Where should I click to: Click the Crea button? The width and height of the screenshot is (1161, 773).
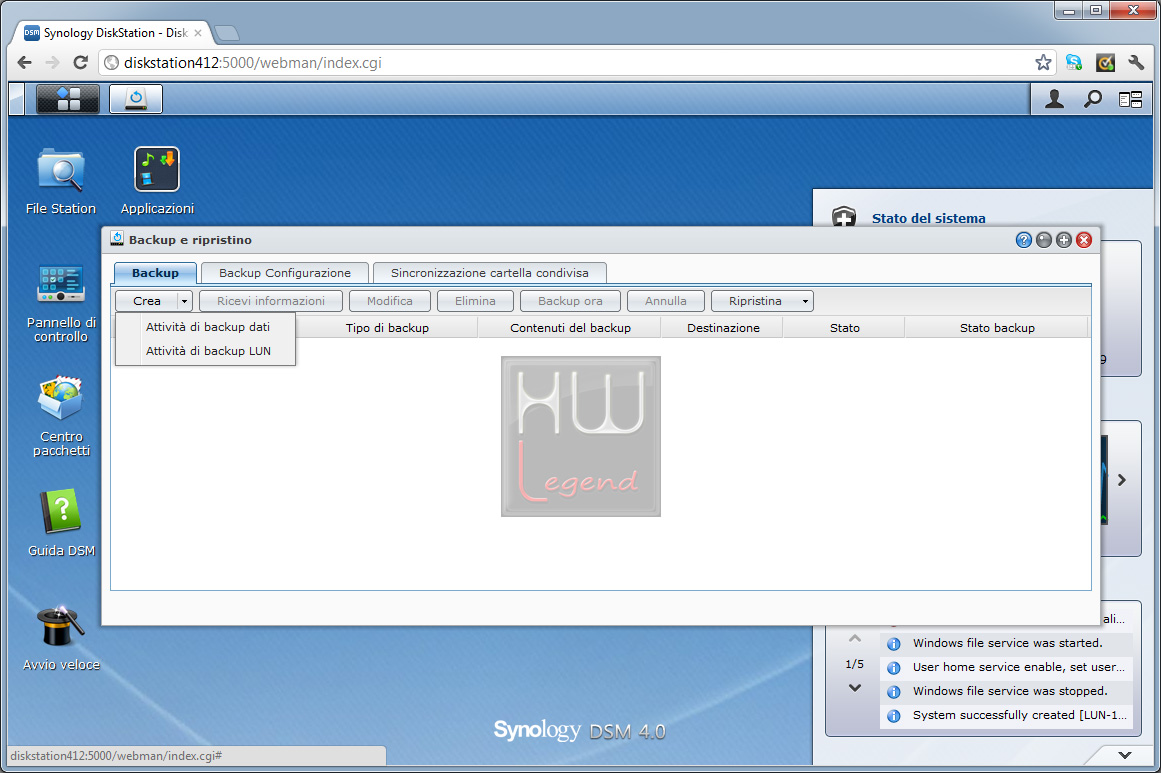click(x=147, y=301)
